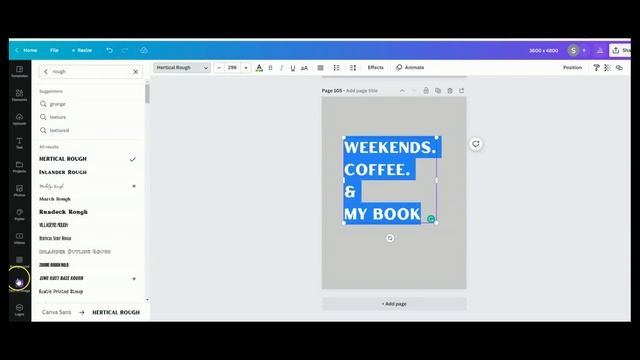Duplicate page 105
640x360 pixels.
pos(438,91)
